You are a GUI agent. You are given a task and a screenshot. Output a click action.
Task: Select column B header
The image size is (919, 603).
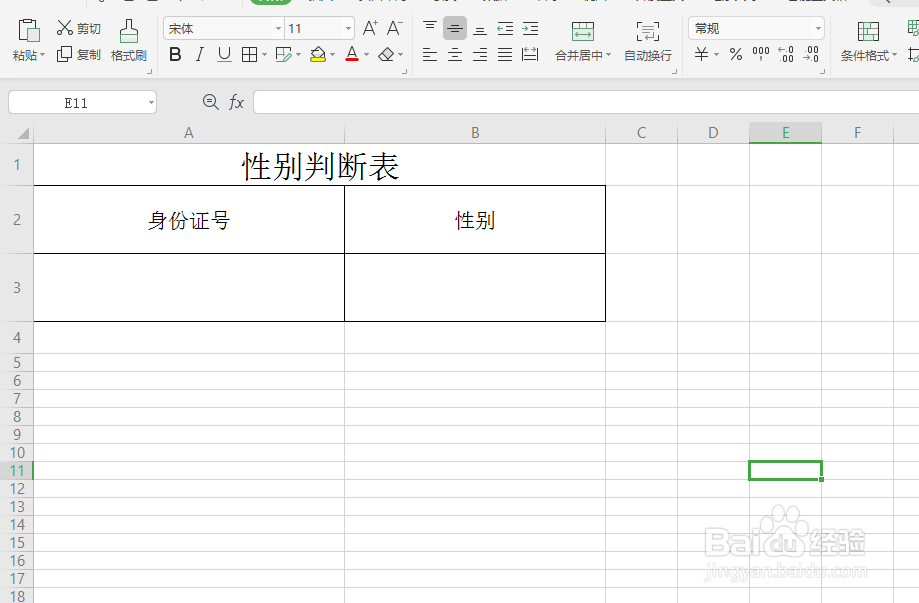pos(475,133)
